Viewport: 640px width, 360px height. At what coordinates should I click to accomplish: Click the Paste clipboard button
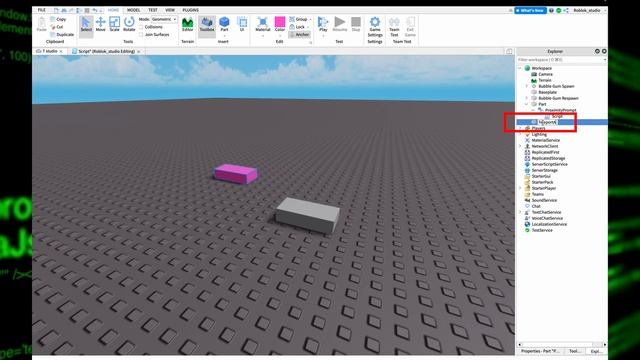pos(42,25)
